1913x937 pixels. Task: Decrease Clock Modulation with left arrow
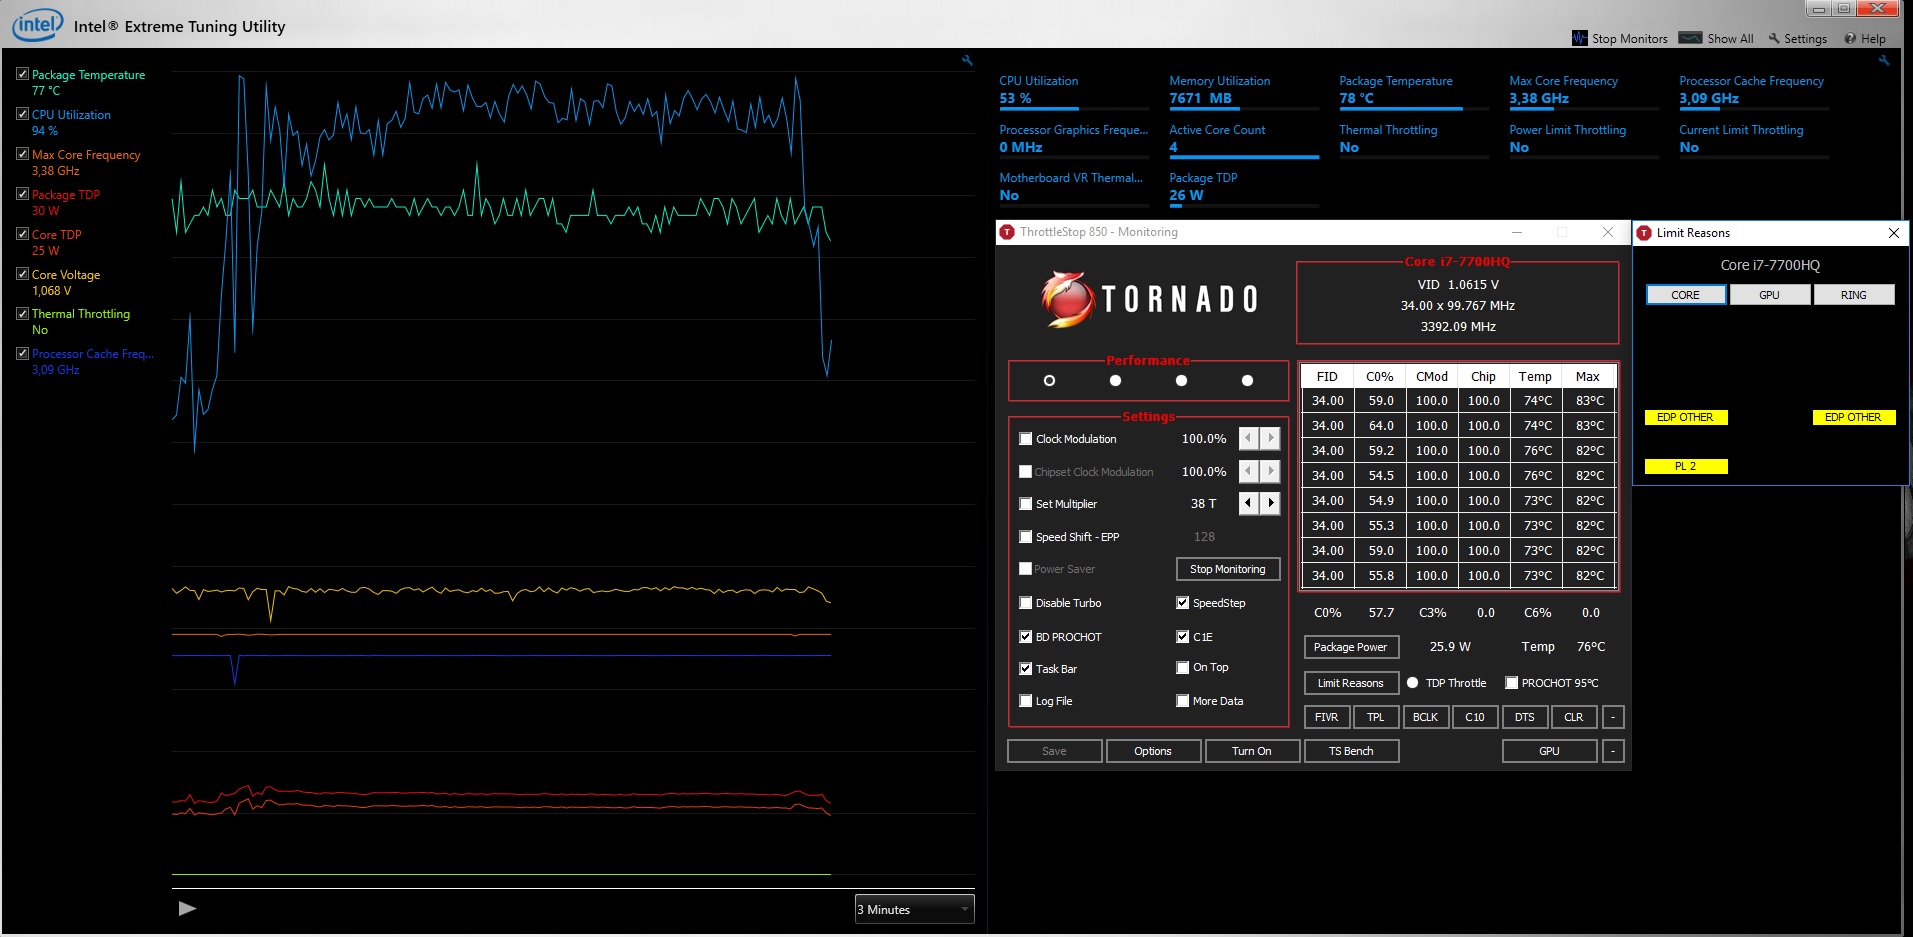1248,439
